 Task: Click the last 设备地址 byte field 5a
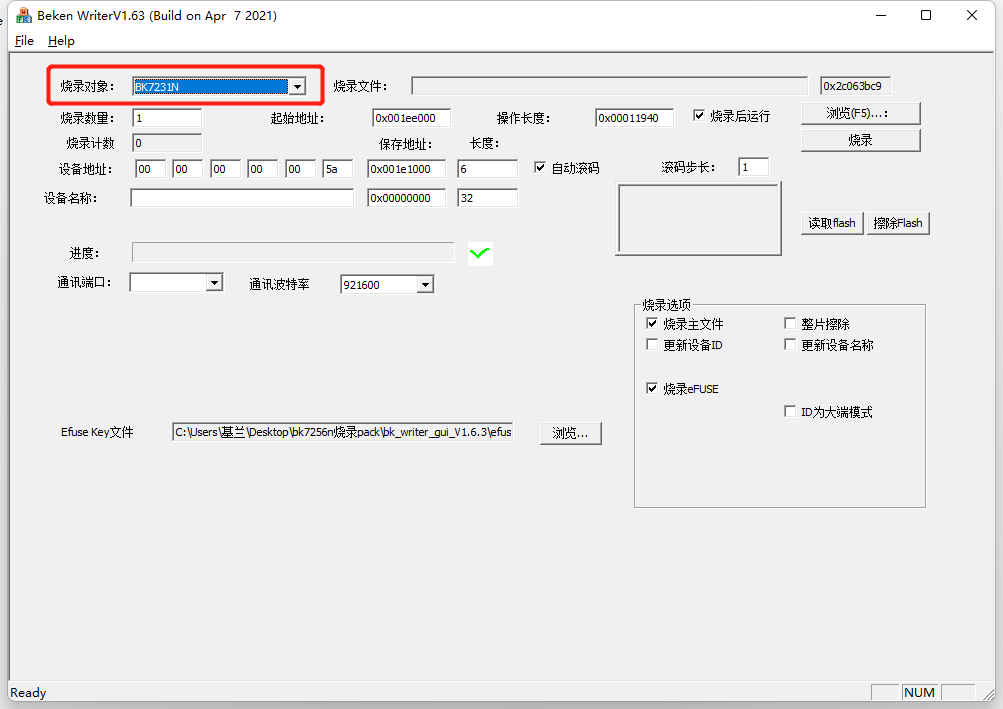(x=338, y=169)
